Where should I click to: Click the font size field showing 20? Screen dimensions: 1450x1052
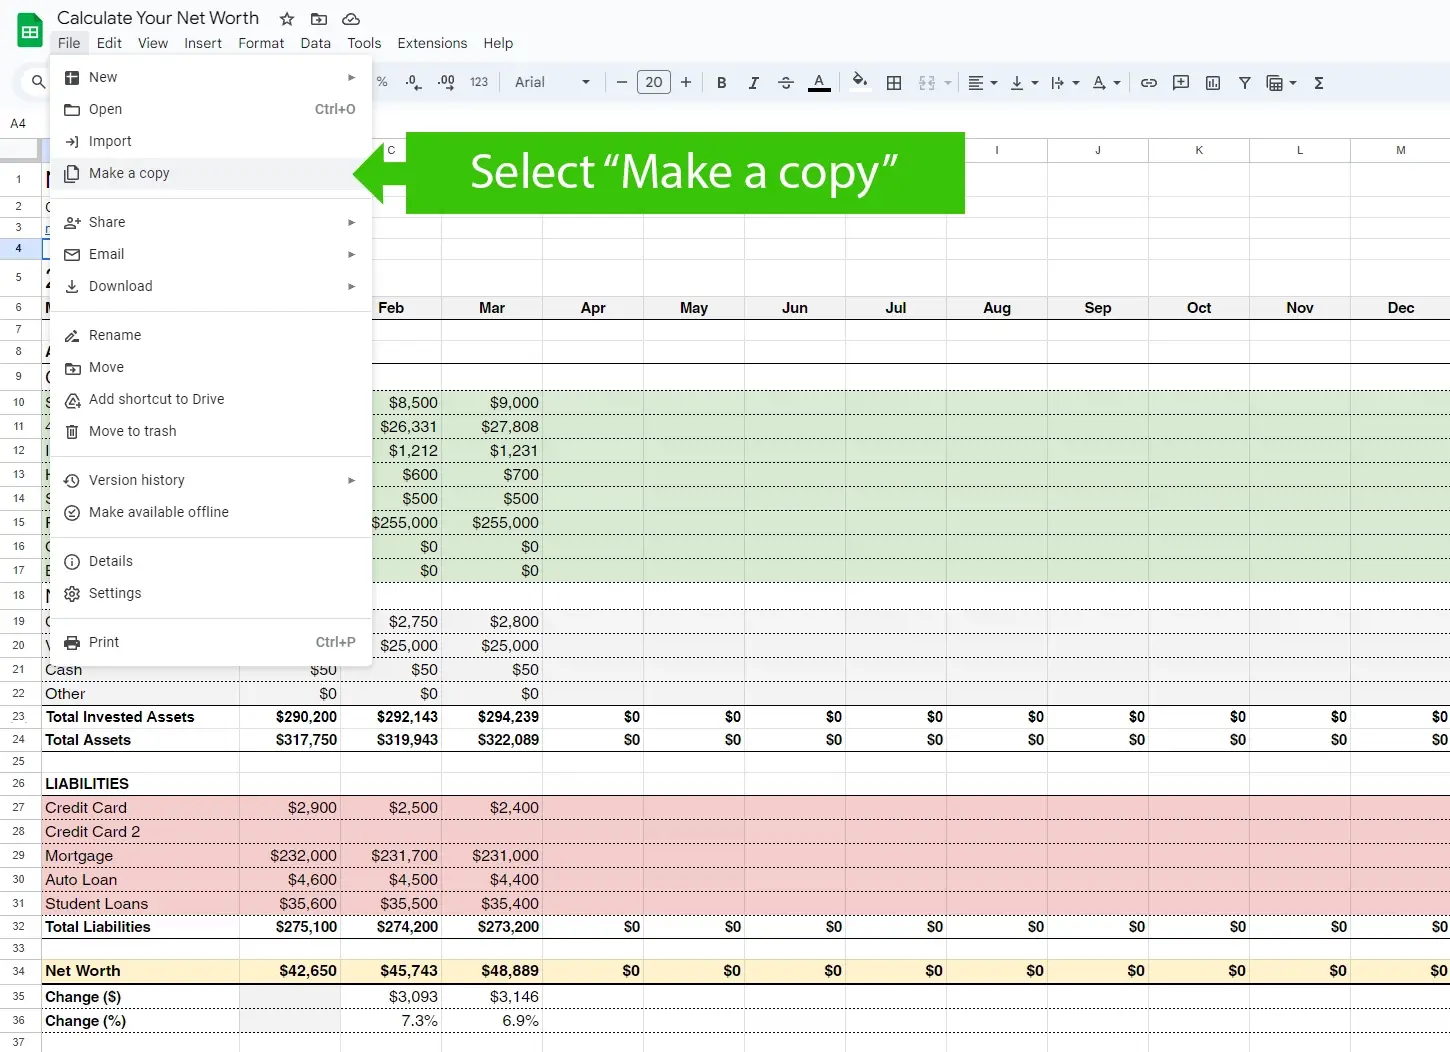654,82
